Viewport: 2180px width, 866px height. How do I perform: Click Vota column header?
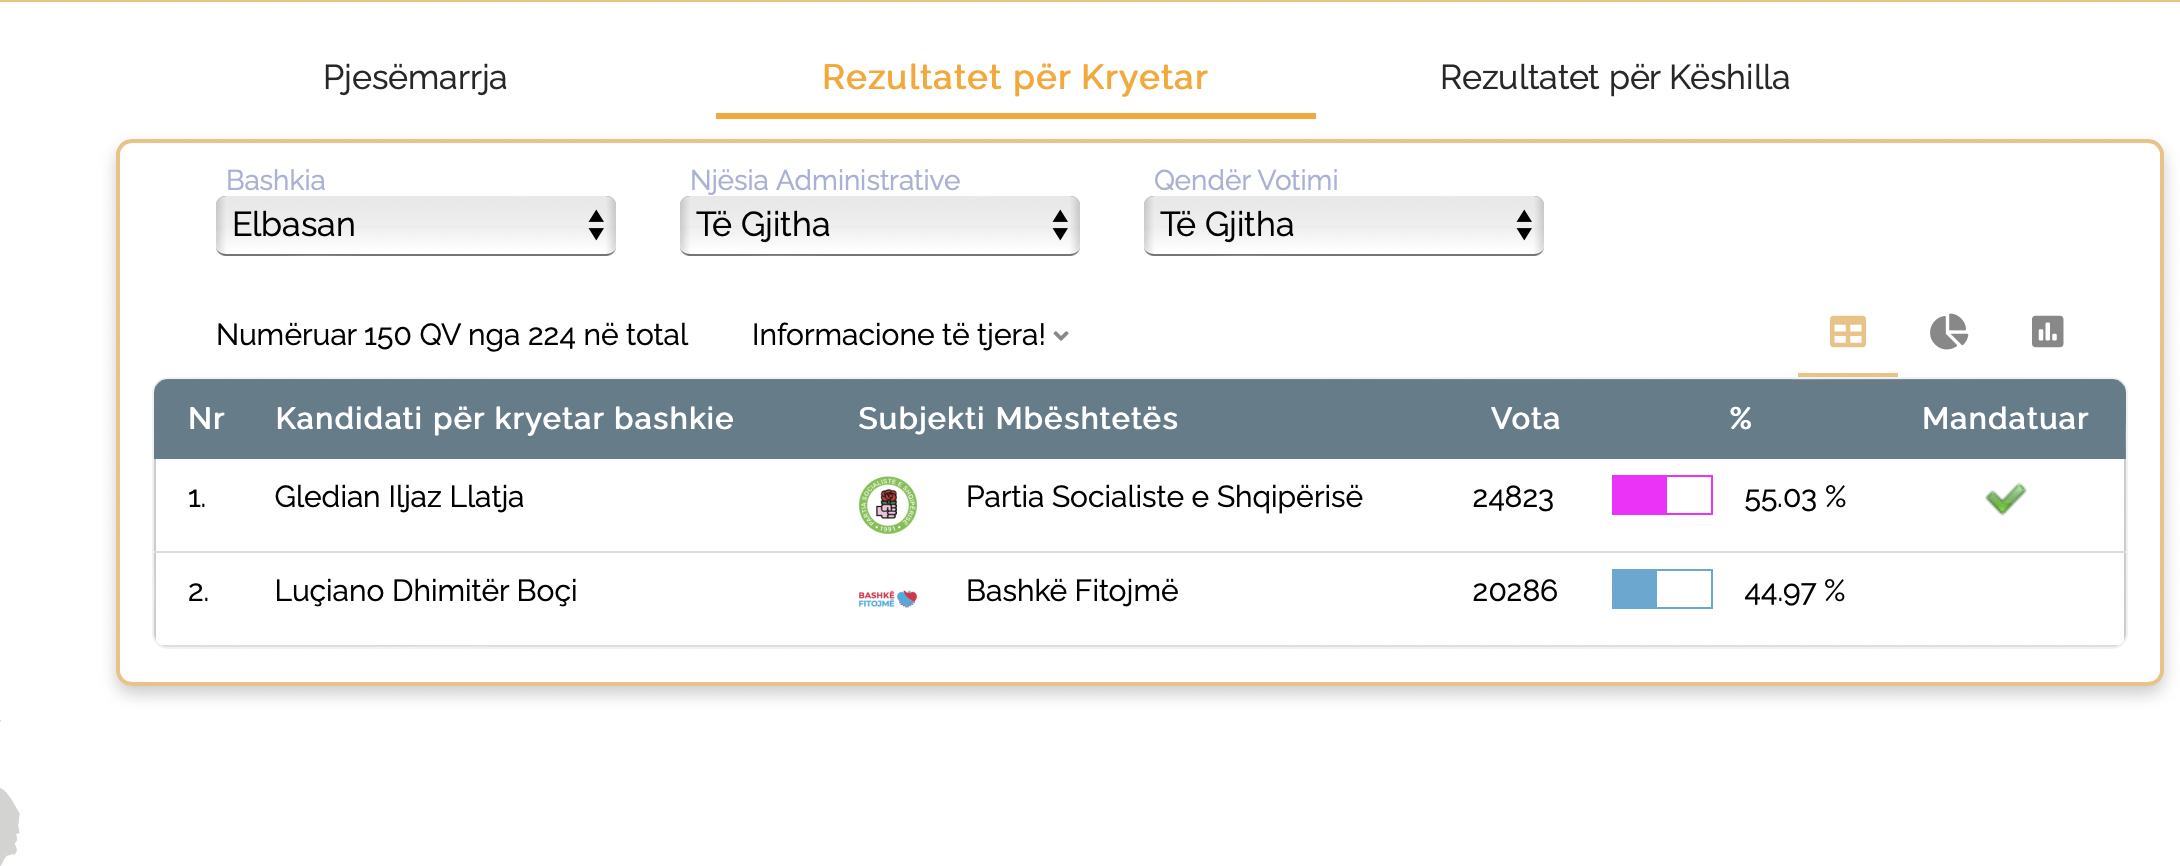[x=1525, y=418]
